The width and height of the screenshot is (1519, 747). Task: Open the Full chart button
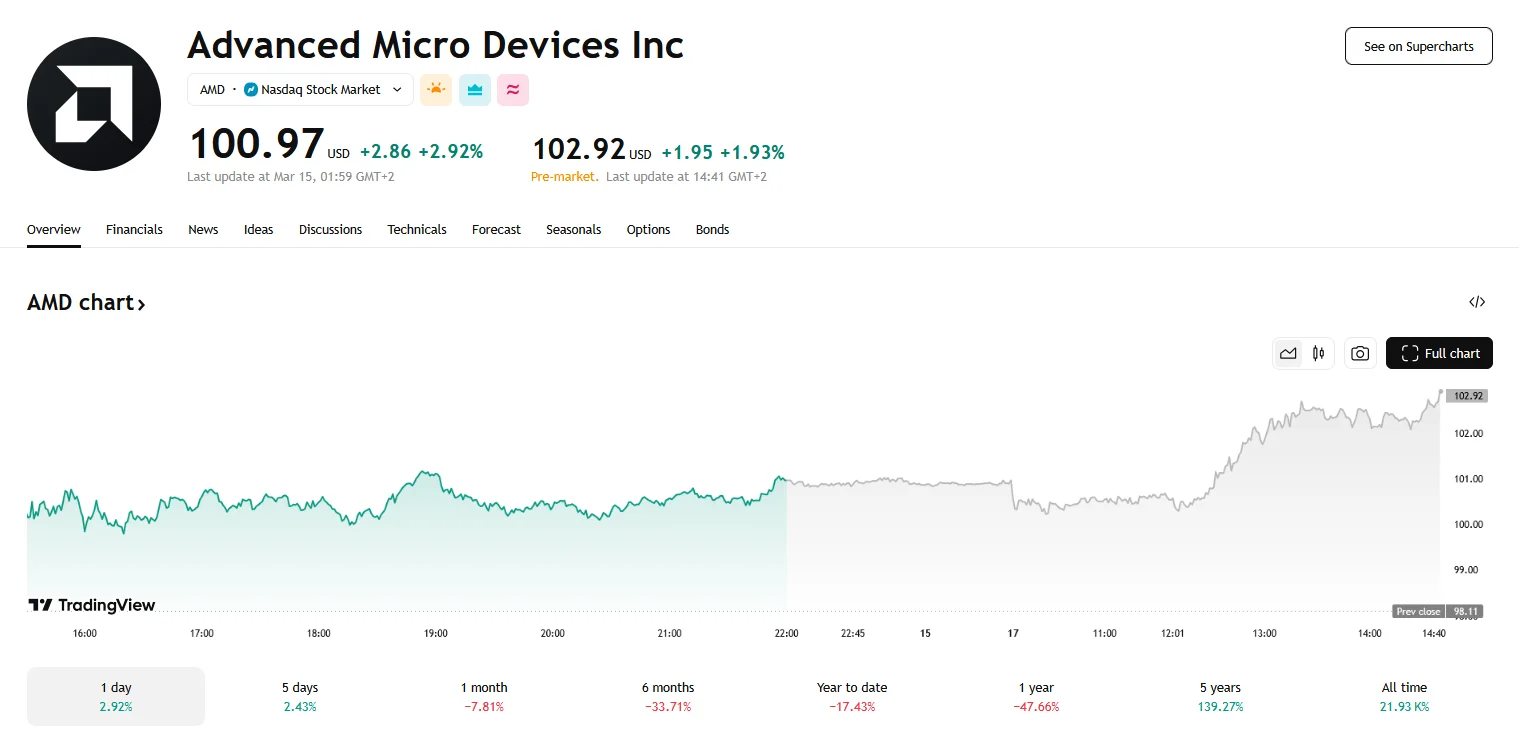point(1439,353)
